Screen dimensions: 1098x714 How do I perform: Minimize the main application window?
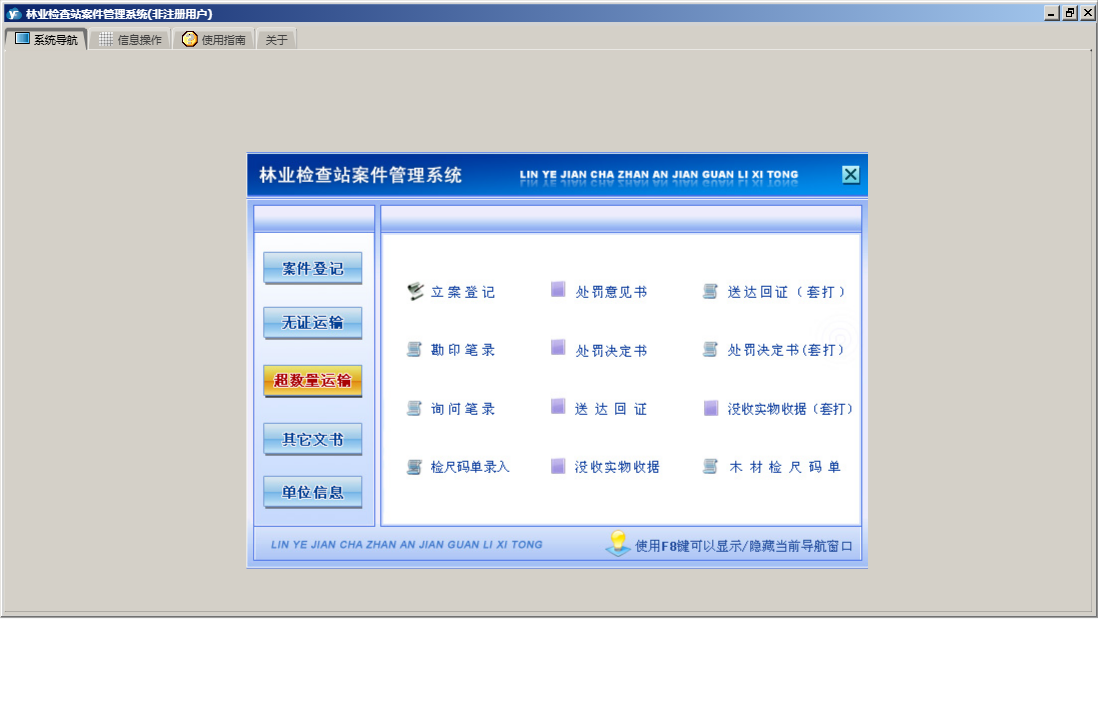(1051, 13)
